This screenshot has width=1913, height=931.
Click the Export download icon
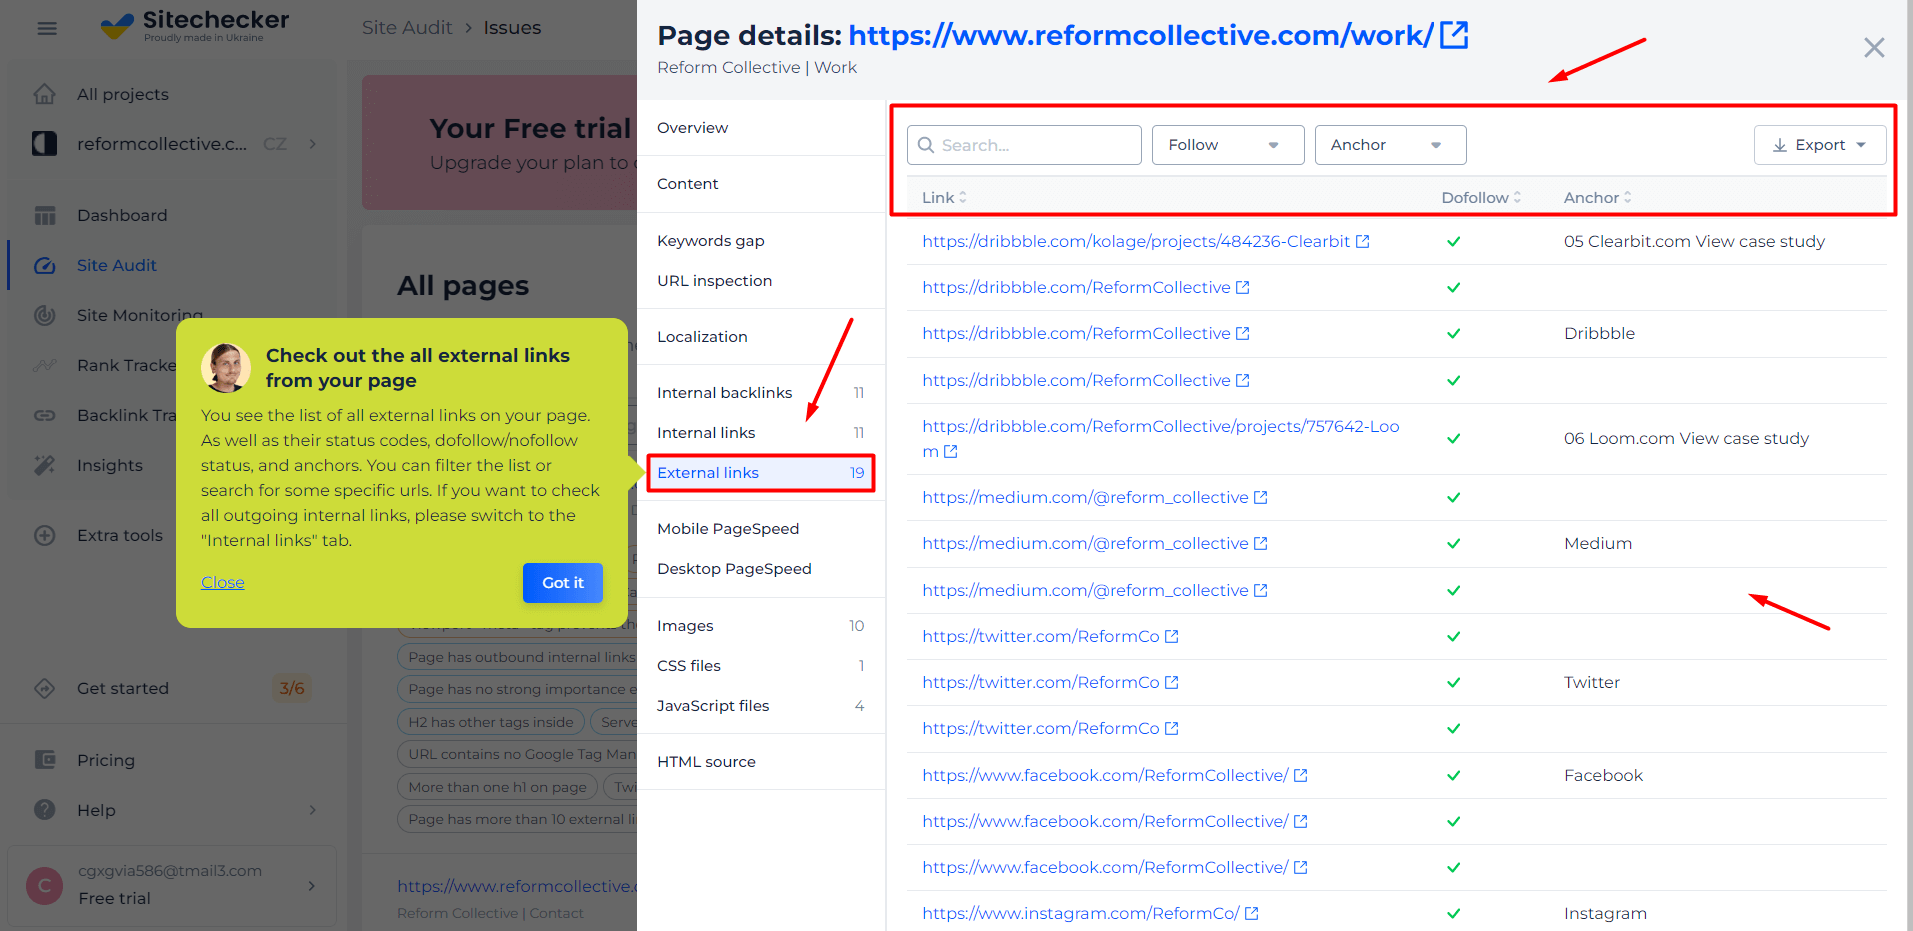1780,145
